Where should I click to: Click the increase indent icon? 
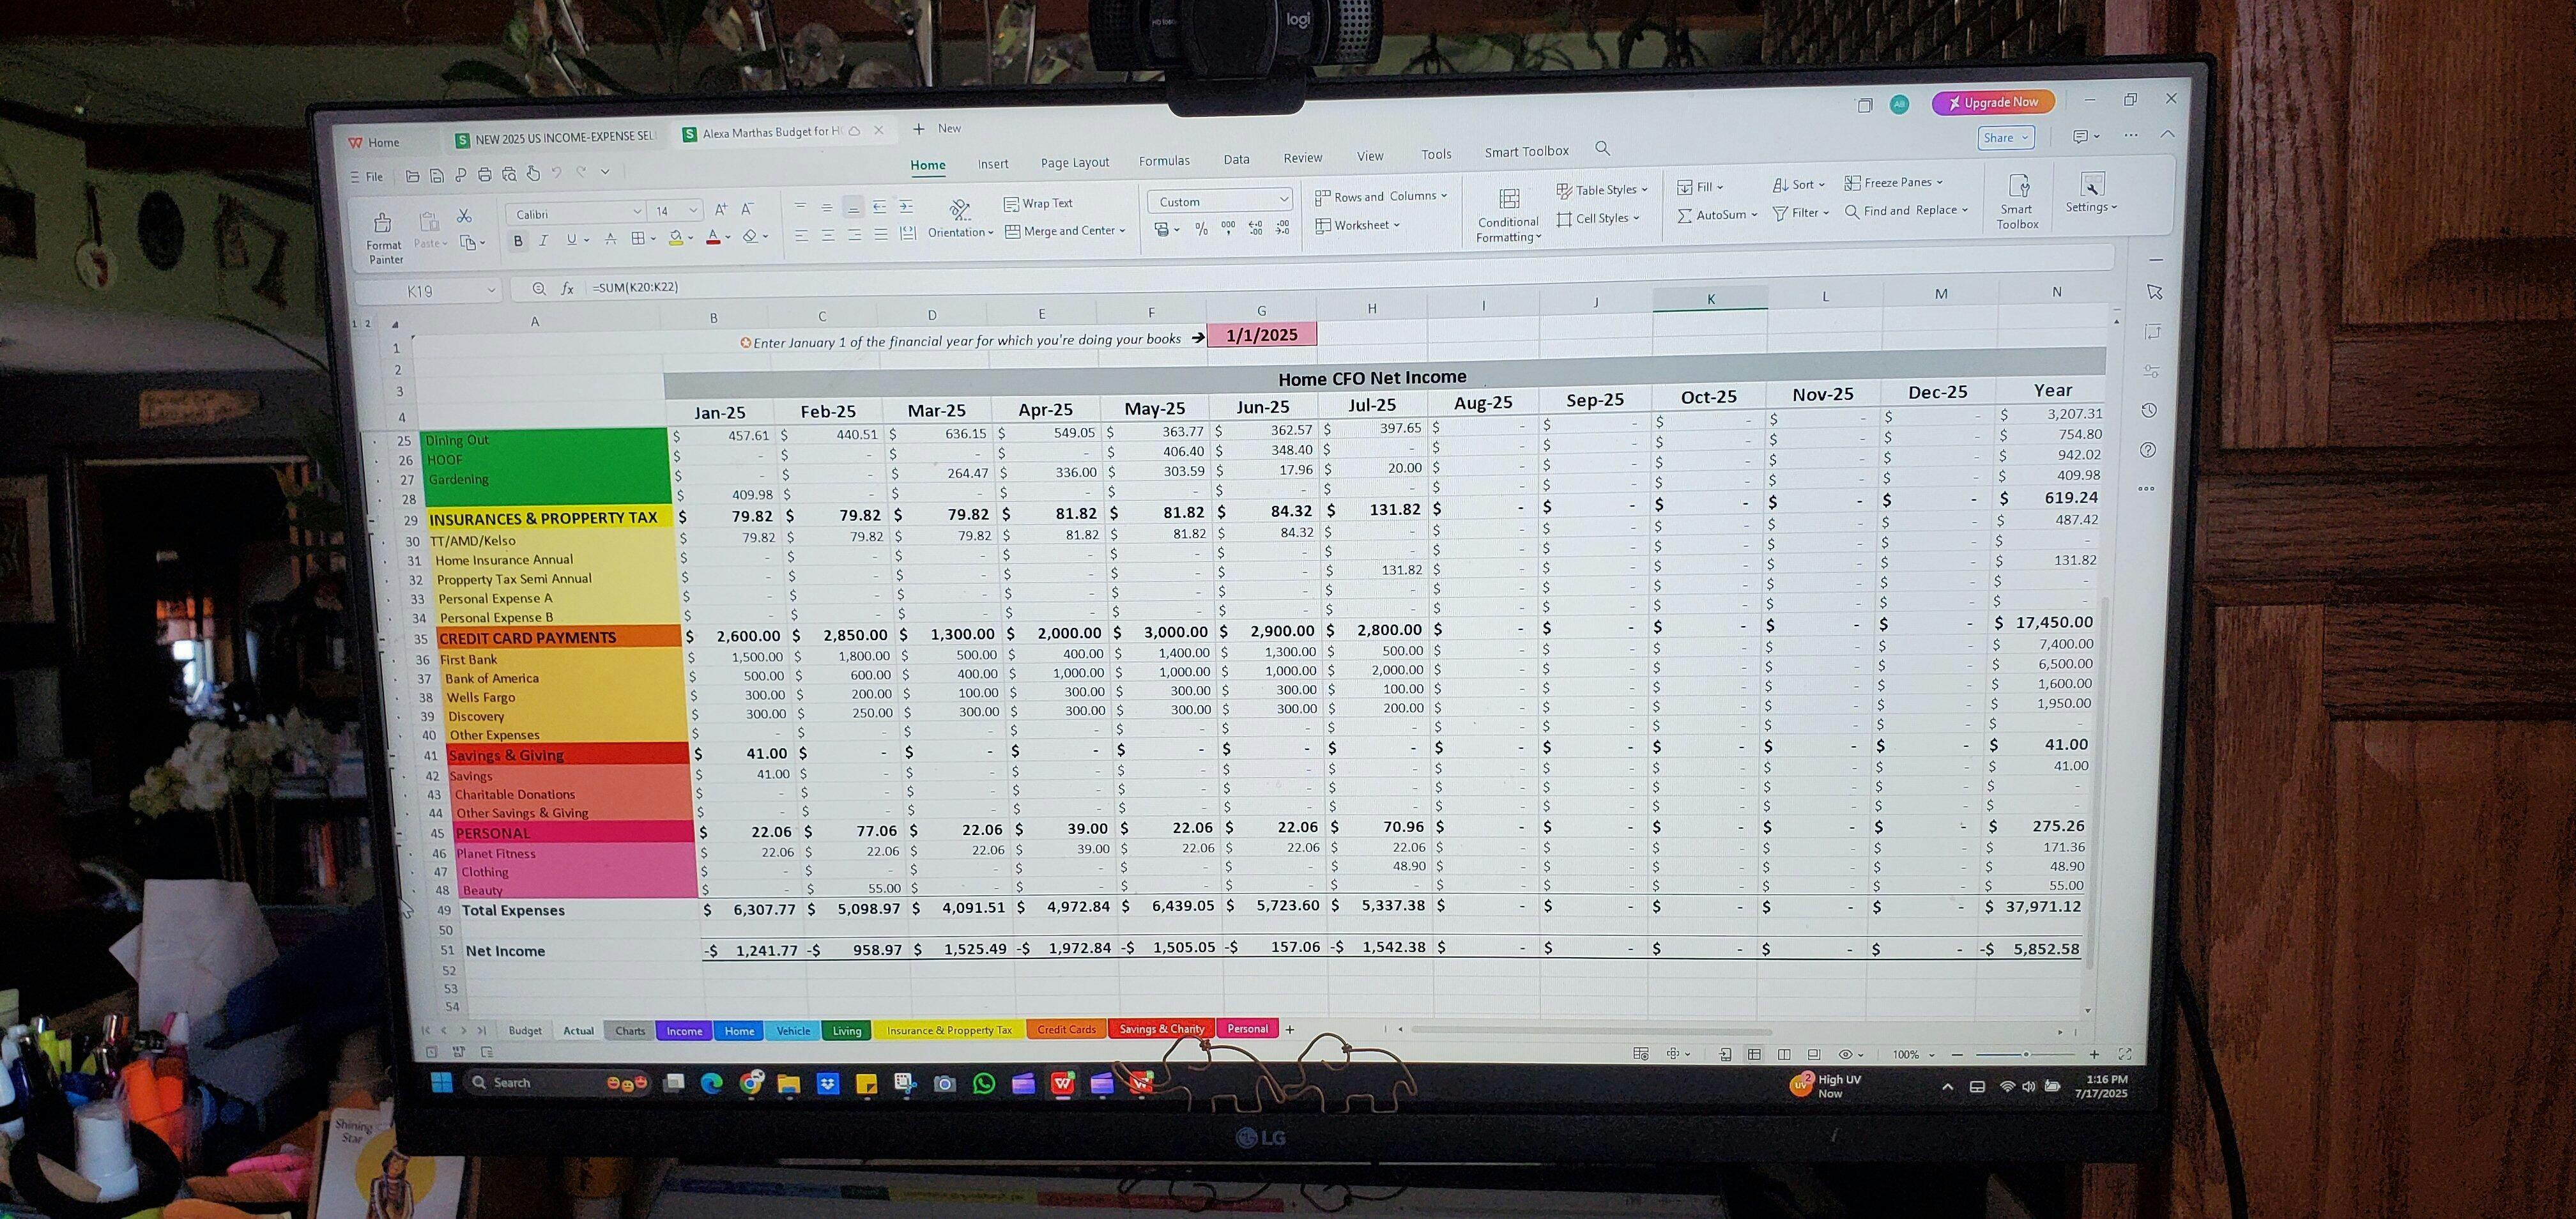coord(906,206)
